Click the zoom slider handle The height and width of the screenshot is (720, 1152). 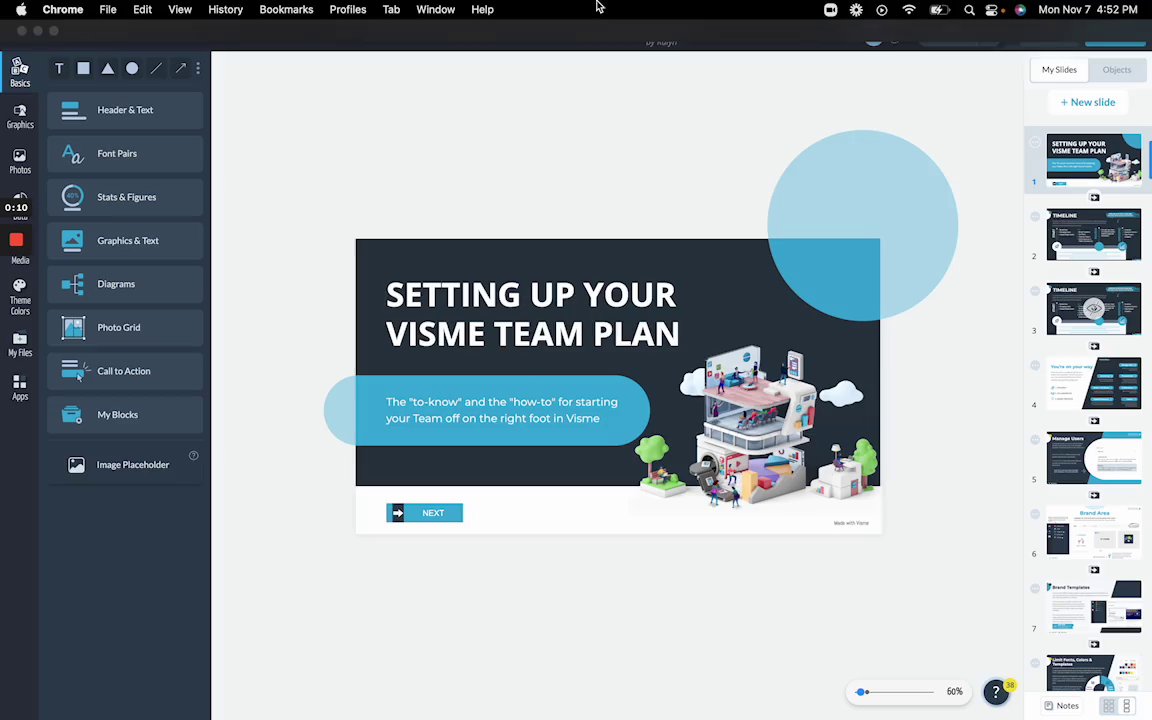861,692
